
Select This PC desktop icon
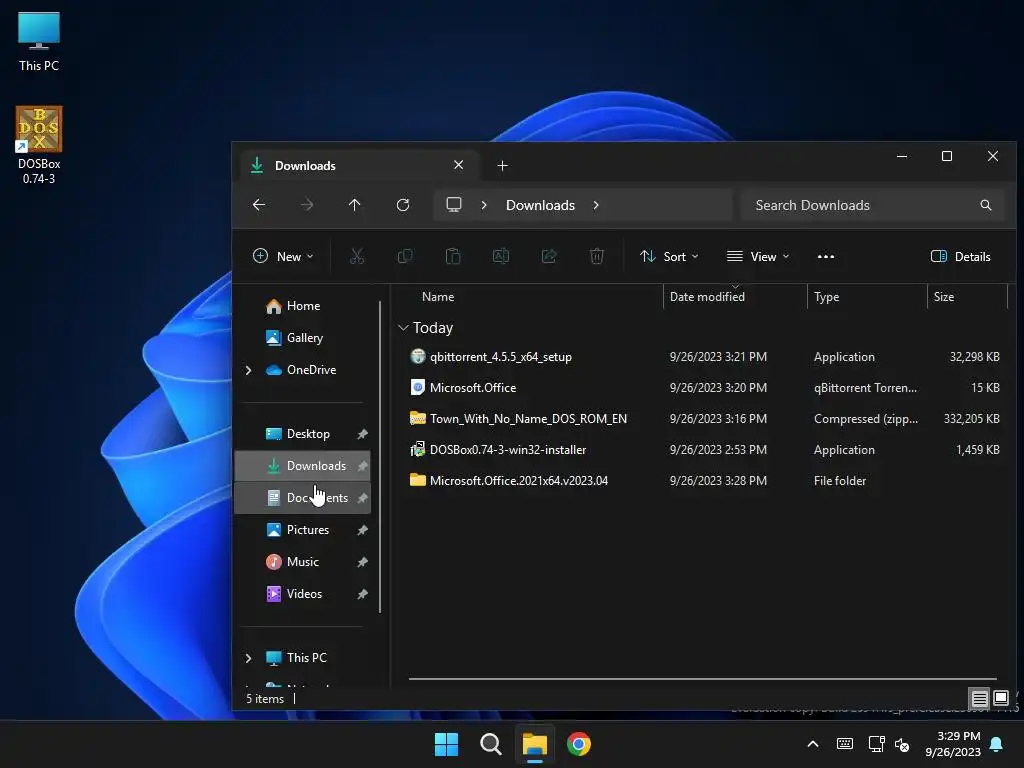(x=39, y=42)
